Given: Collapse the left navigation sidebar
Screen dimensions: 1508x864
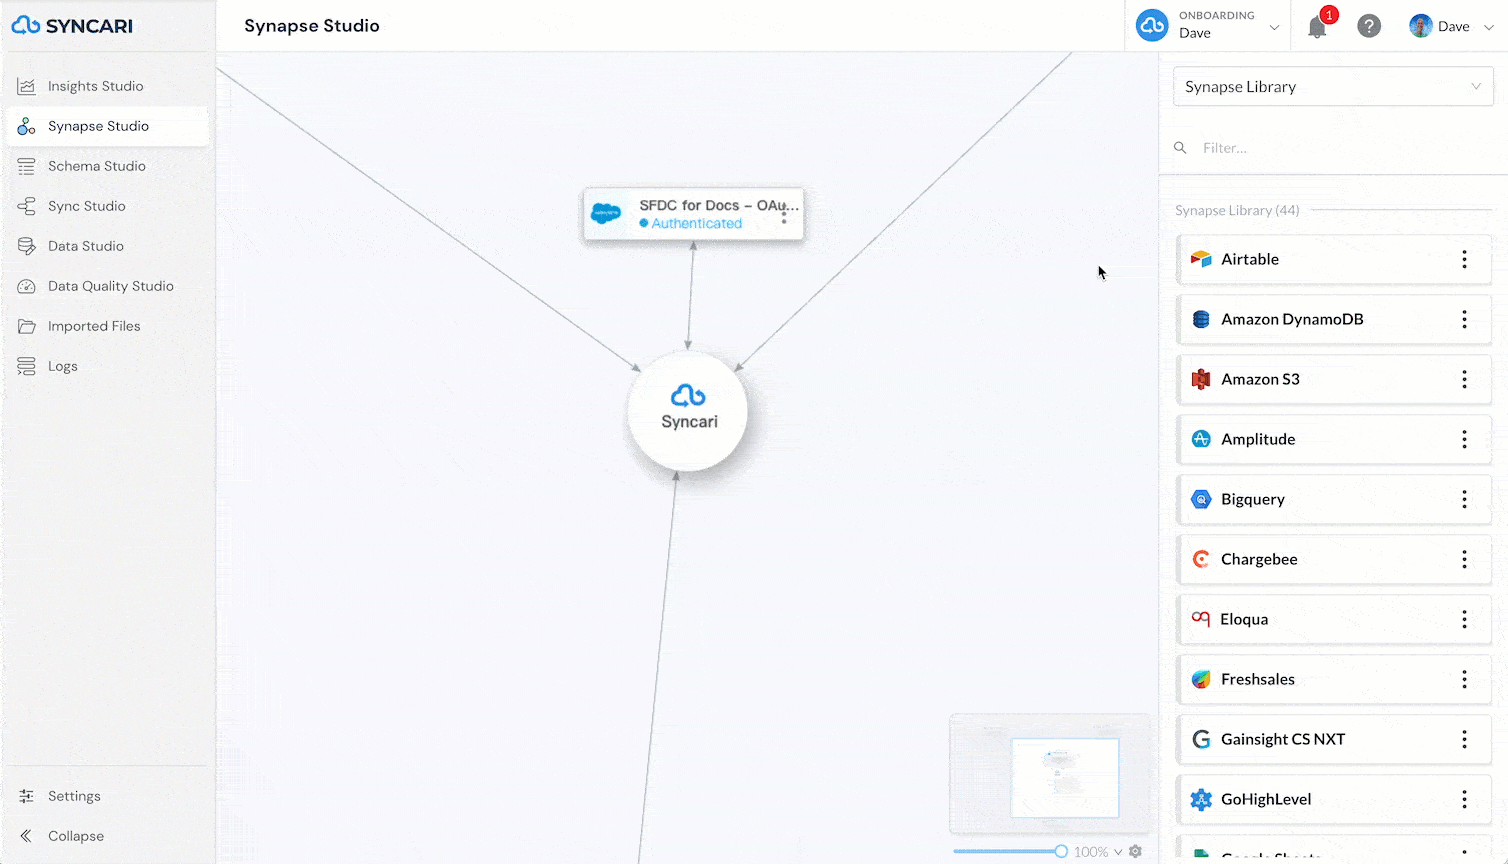Looking at the screenshot, I should point(74,836).
